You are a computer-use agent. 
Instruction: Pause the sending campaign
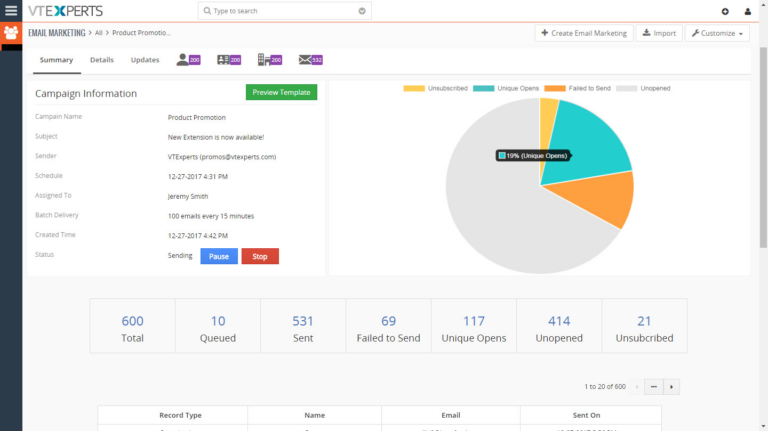coord(219,256)
